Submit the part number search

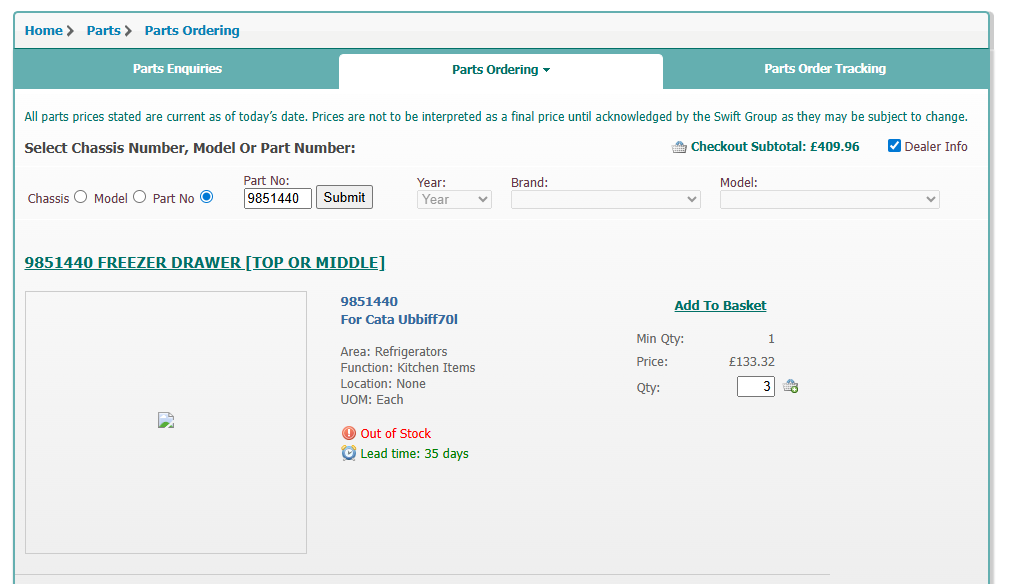coord(344,197)
